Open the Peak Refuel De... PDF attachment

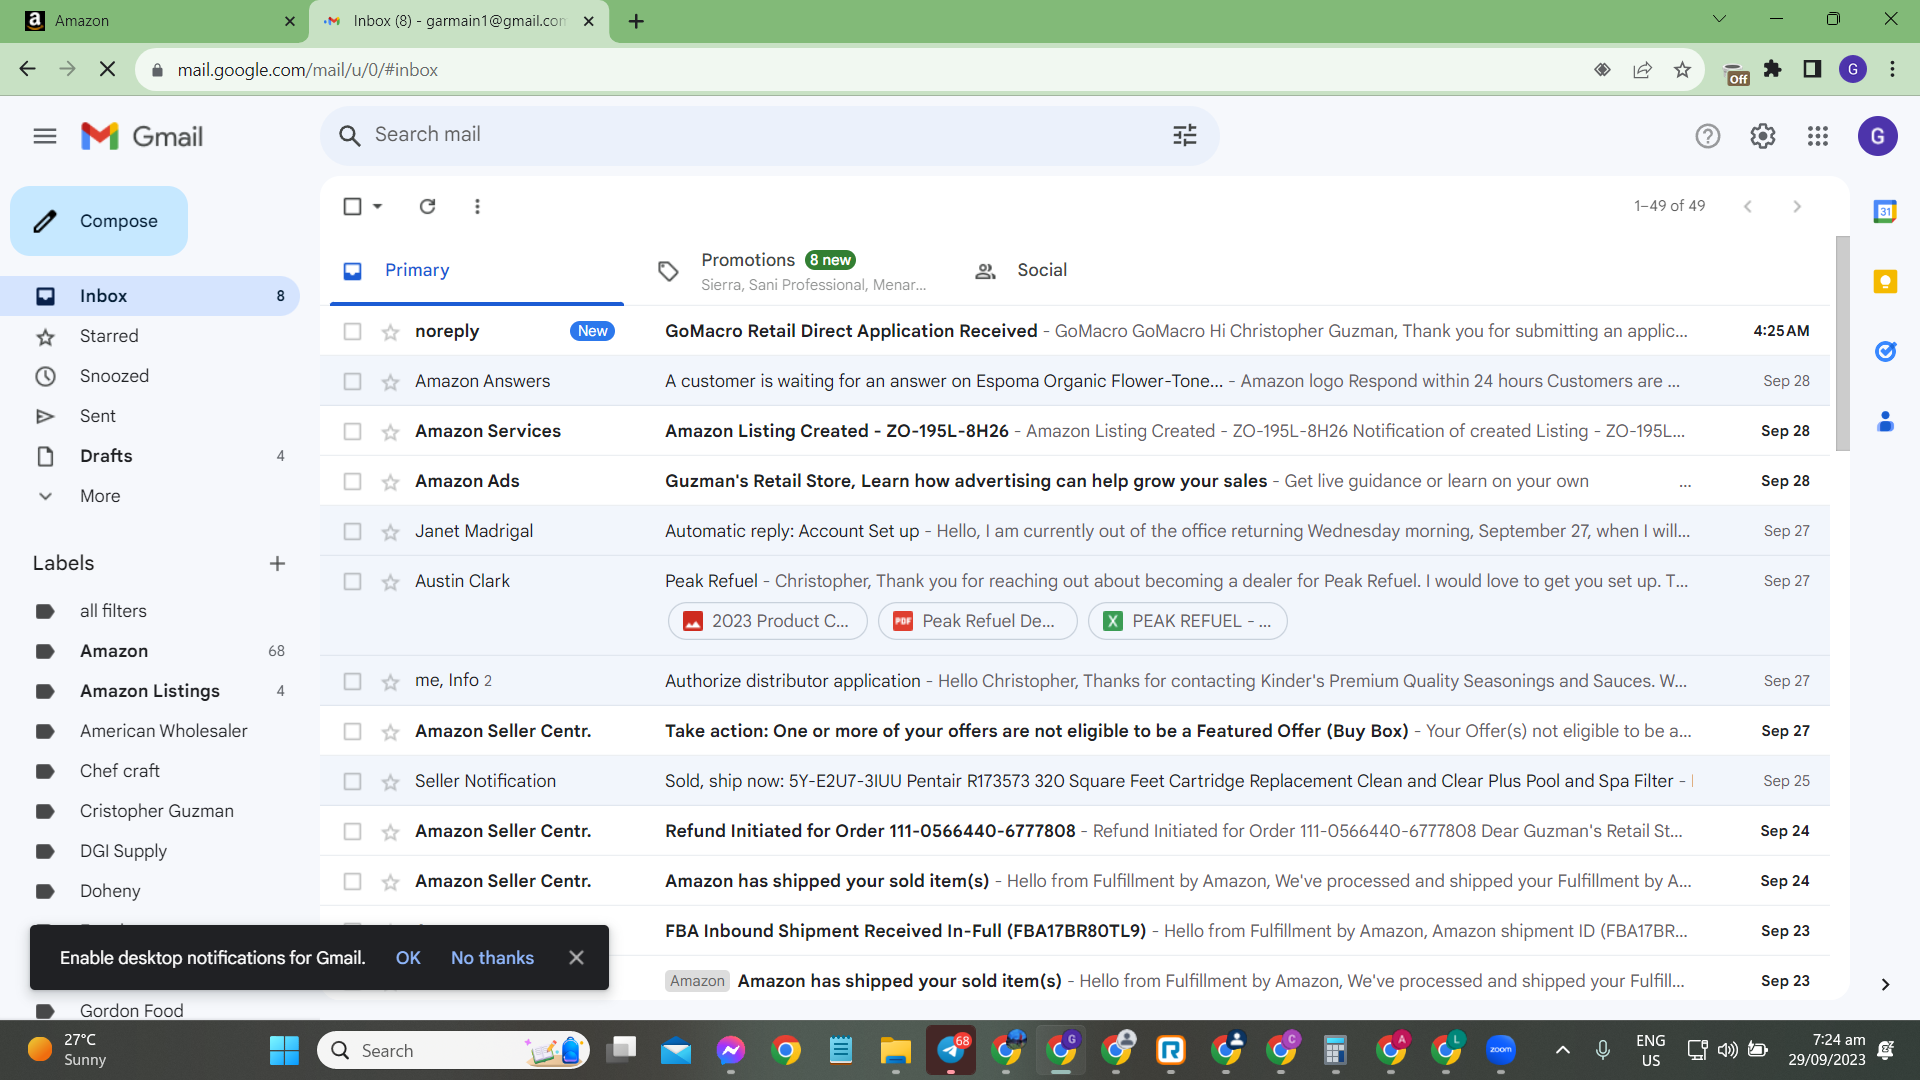(x=977, y=621)
